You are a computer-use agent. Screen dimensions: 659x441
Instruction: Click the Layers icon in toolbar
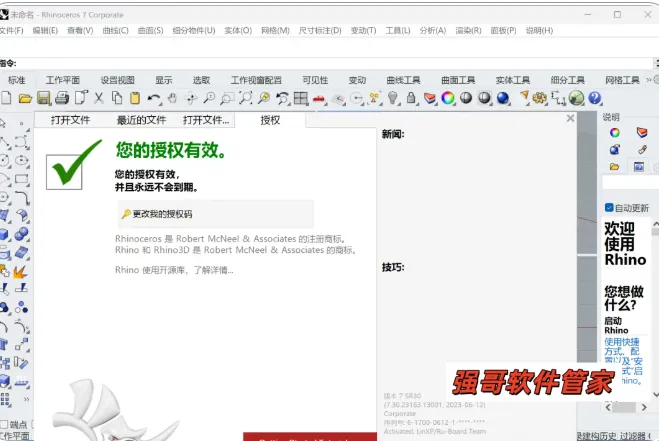click(430, 98)
